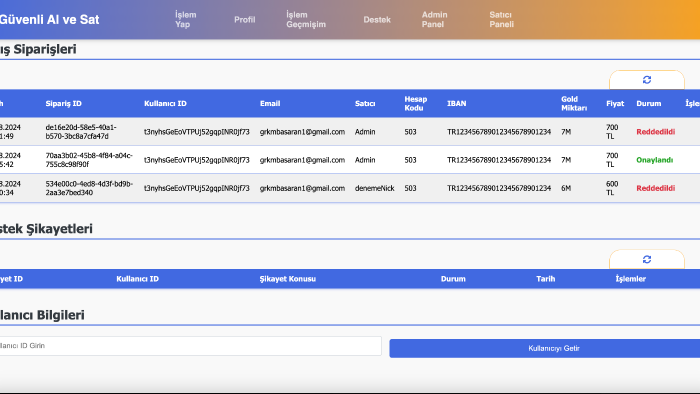Click IBAN in the 600 TL order row

coord(499,188)
